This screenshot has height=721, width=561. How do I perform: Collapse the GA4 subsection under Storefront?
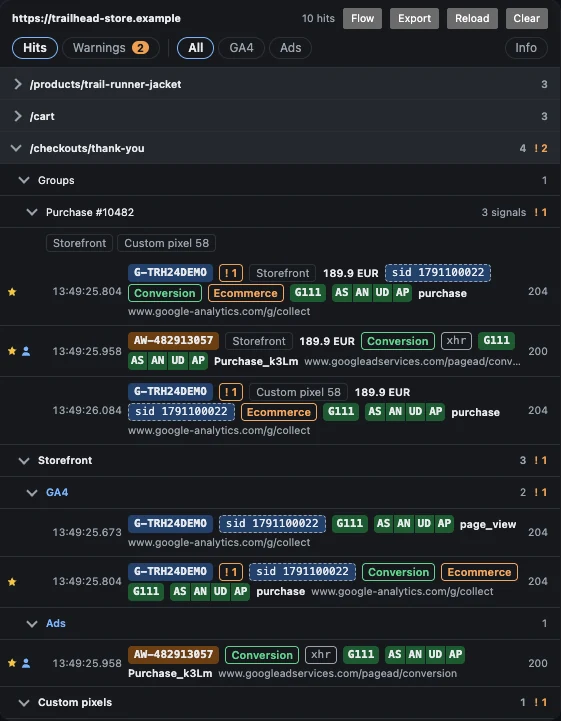(x=280, y=492)
